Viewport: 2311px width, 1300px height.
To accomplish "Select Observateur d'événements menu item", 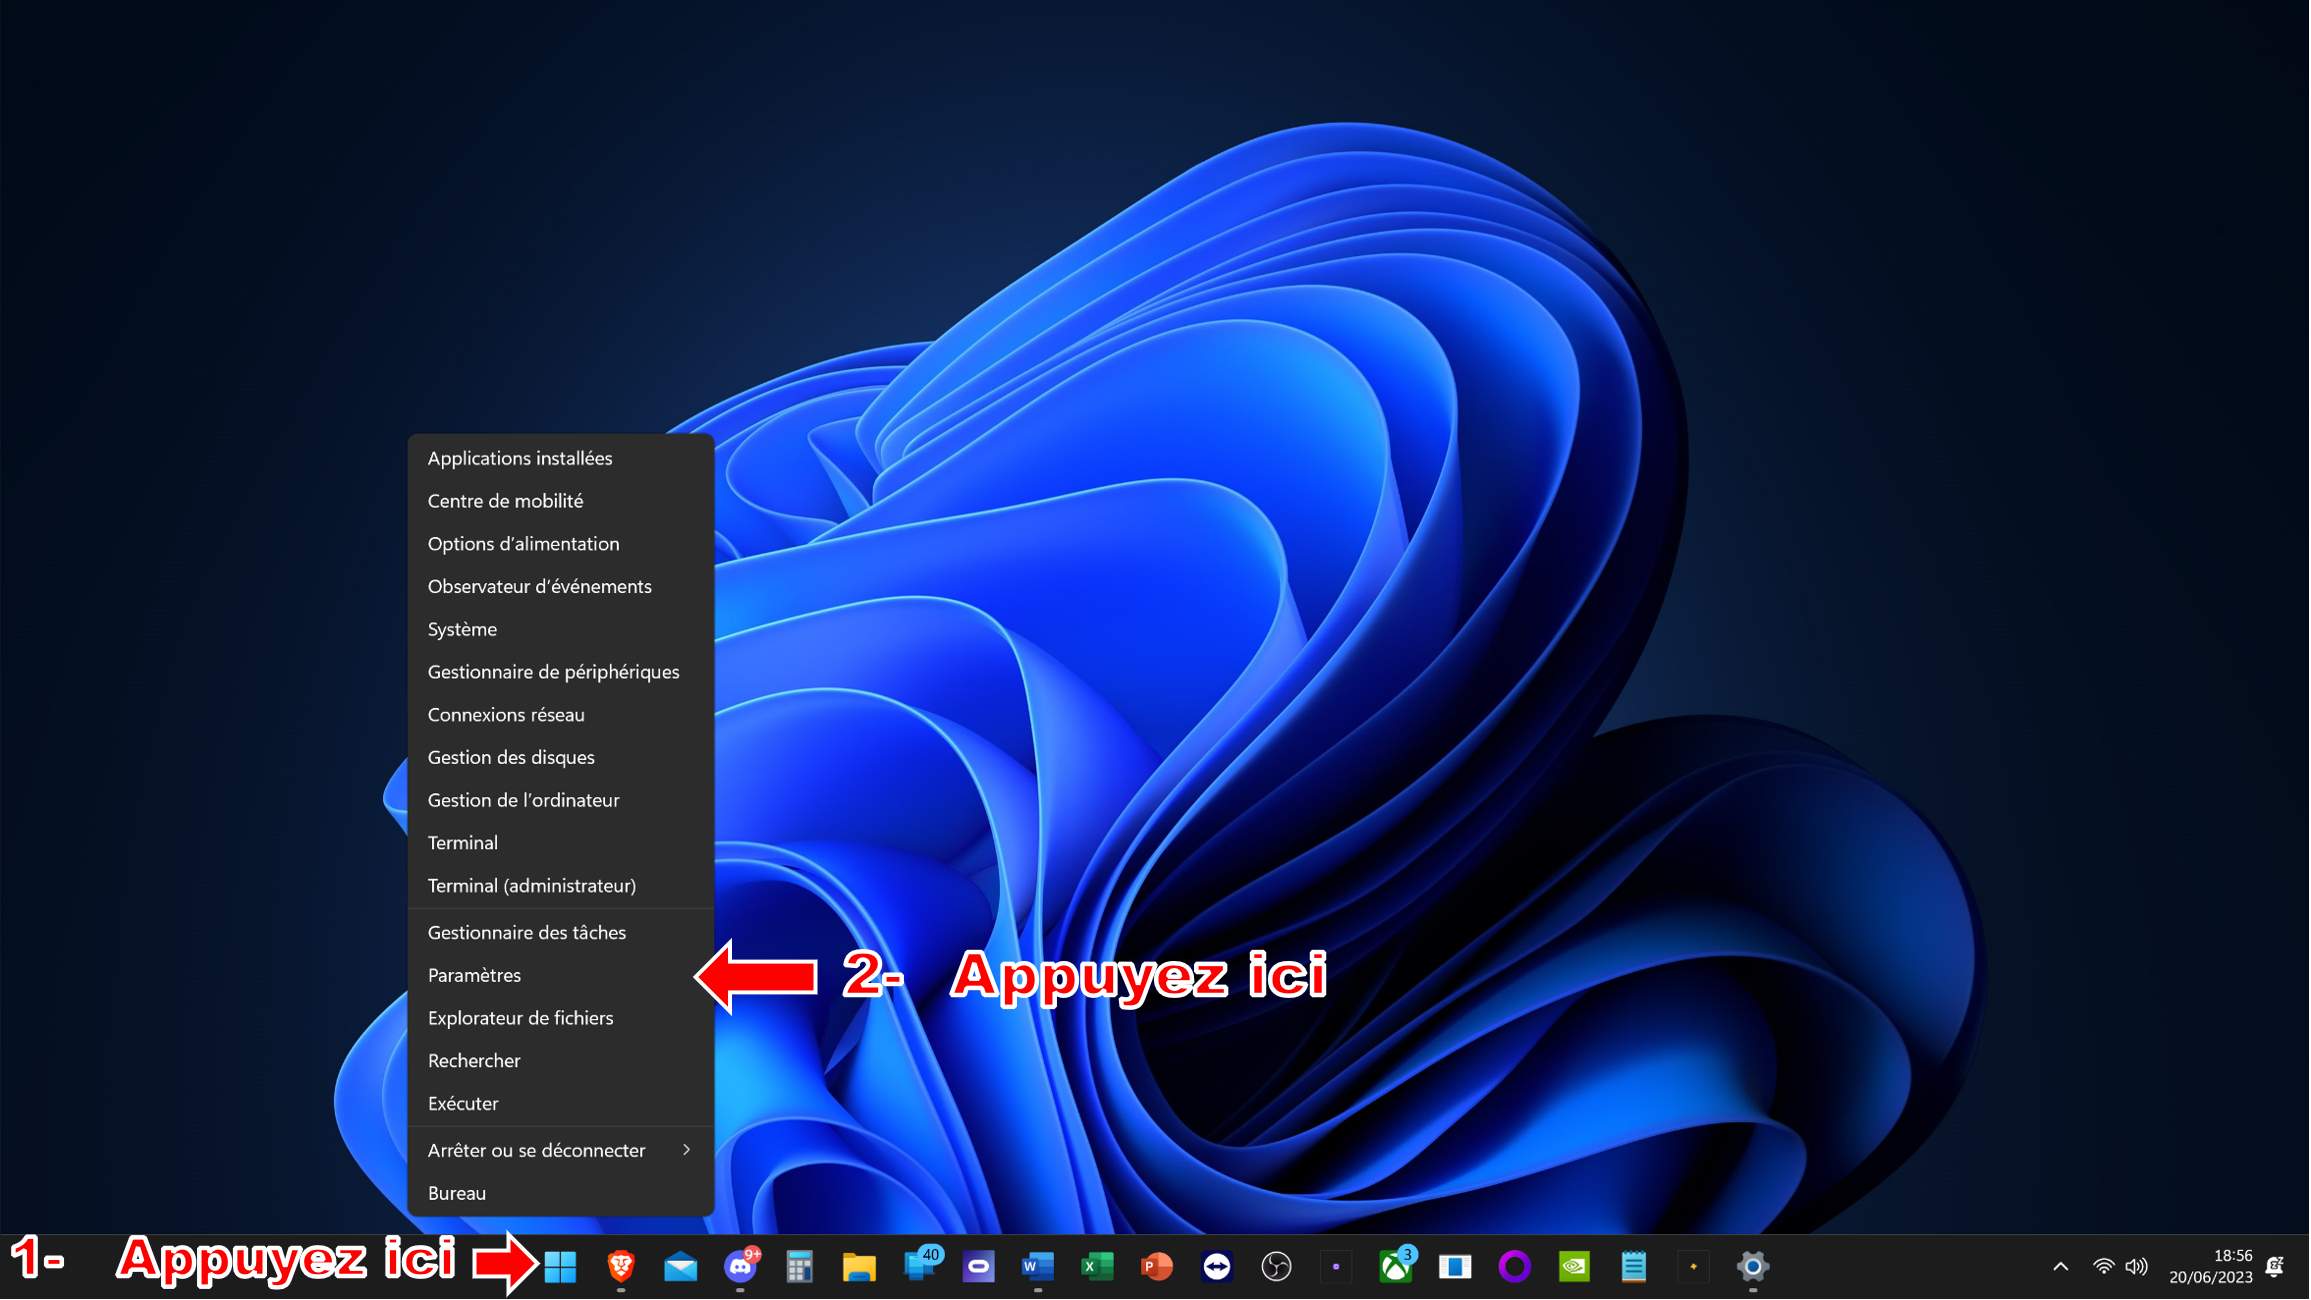I will click(561, 587).
